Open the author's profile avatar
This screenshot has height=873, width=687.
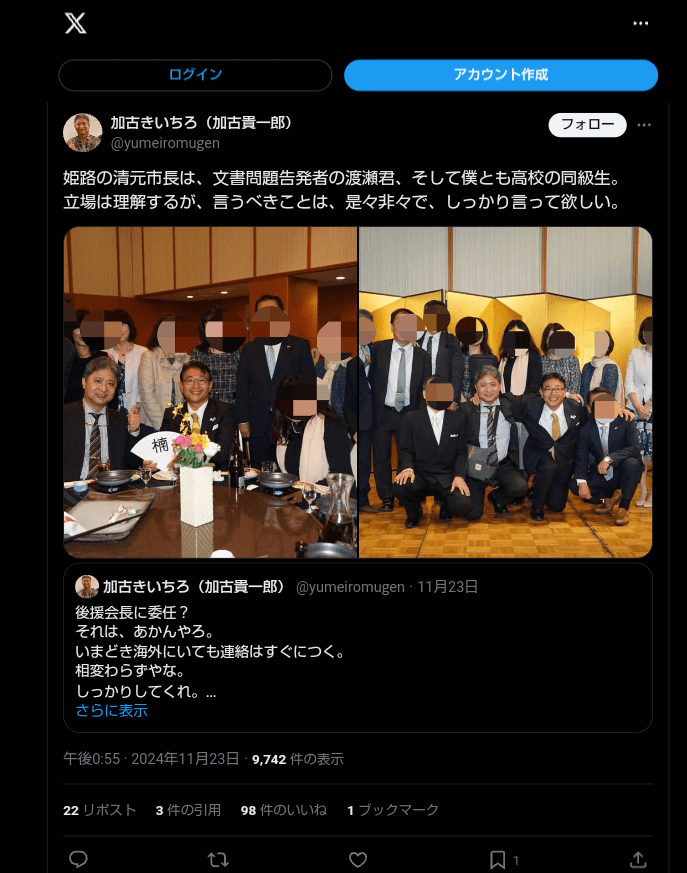pyautogui.click(x=82, y=133)
